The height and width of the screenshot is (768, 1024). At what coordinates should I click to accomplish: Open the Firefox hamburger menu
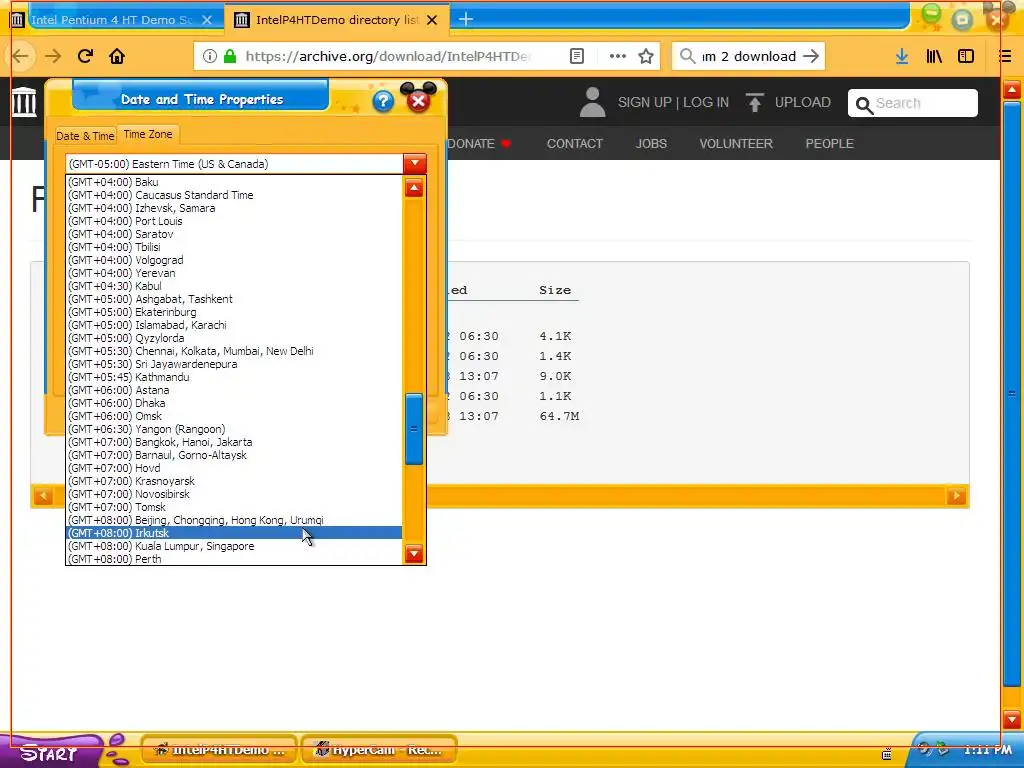[1005, 56]
